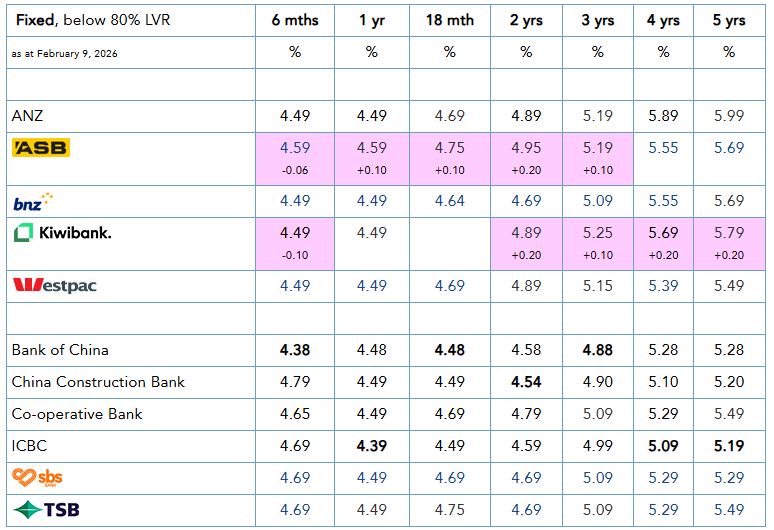Open bnz 18 mth rate 4.64

[x=450, y=201]
